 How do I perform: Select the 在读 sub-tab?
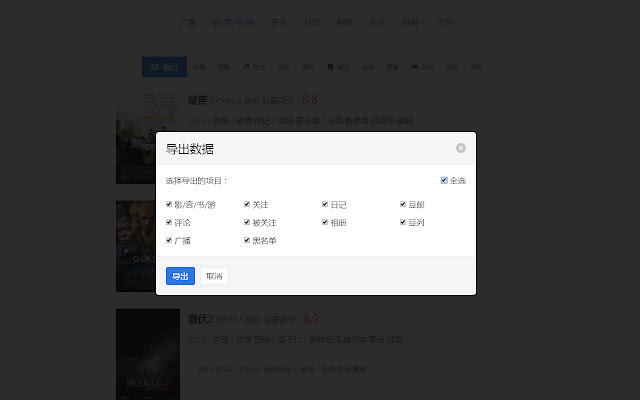(x=368, y=67)
